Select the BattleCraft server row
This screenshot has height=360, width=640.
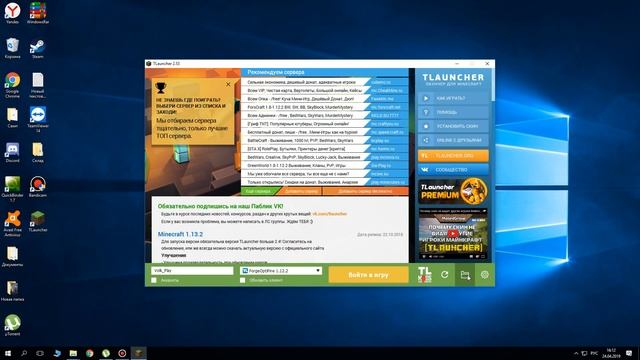pyautogui.click(x=324, y=140)
